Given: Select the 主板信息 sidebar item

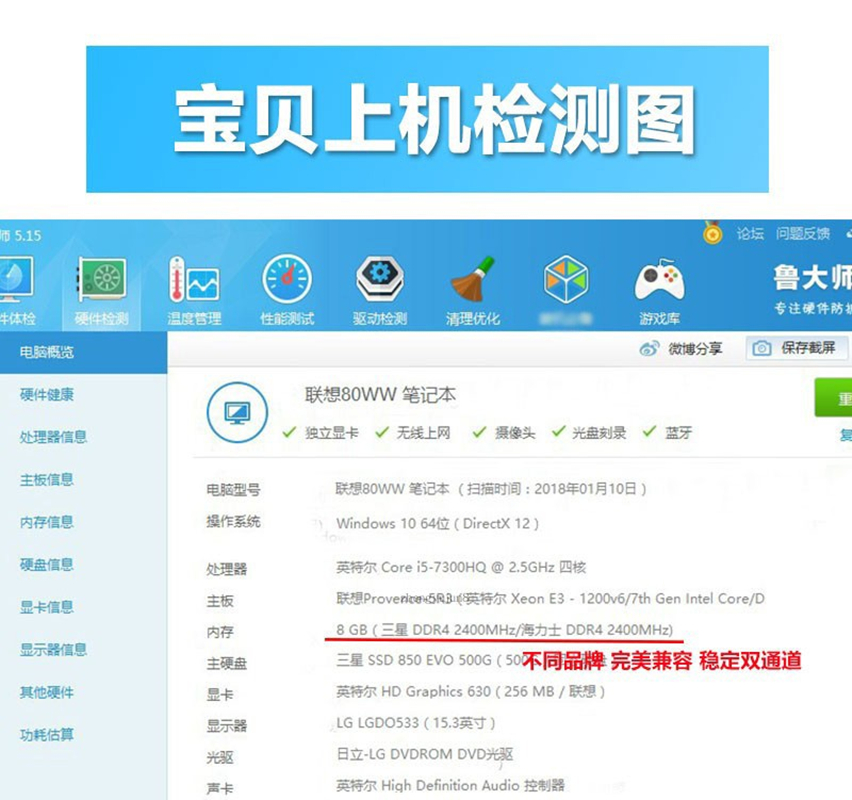Looking at the screenshot, I should coord(47,479).
